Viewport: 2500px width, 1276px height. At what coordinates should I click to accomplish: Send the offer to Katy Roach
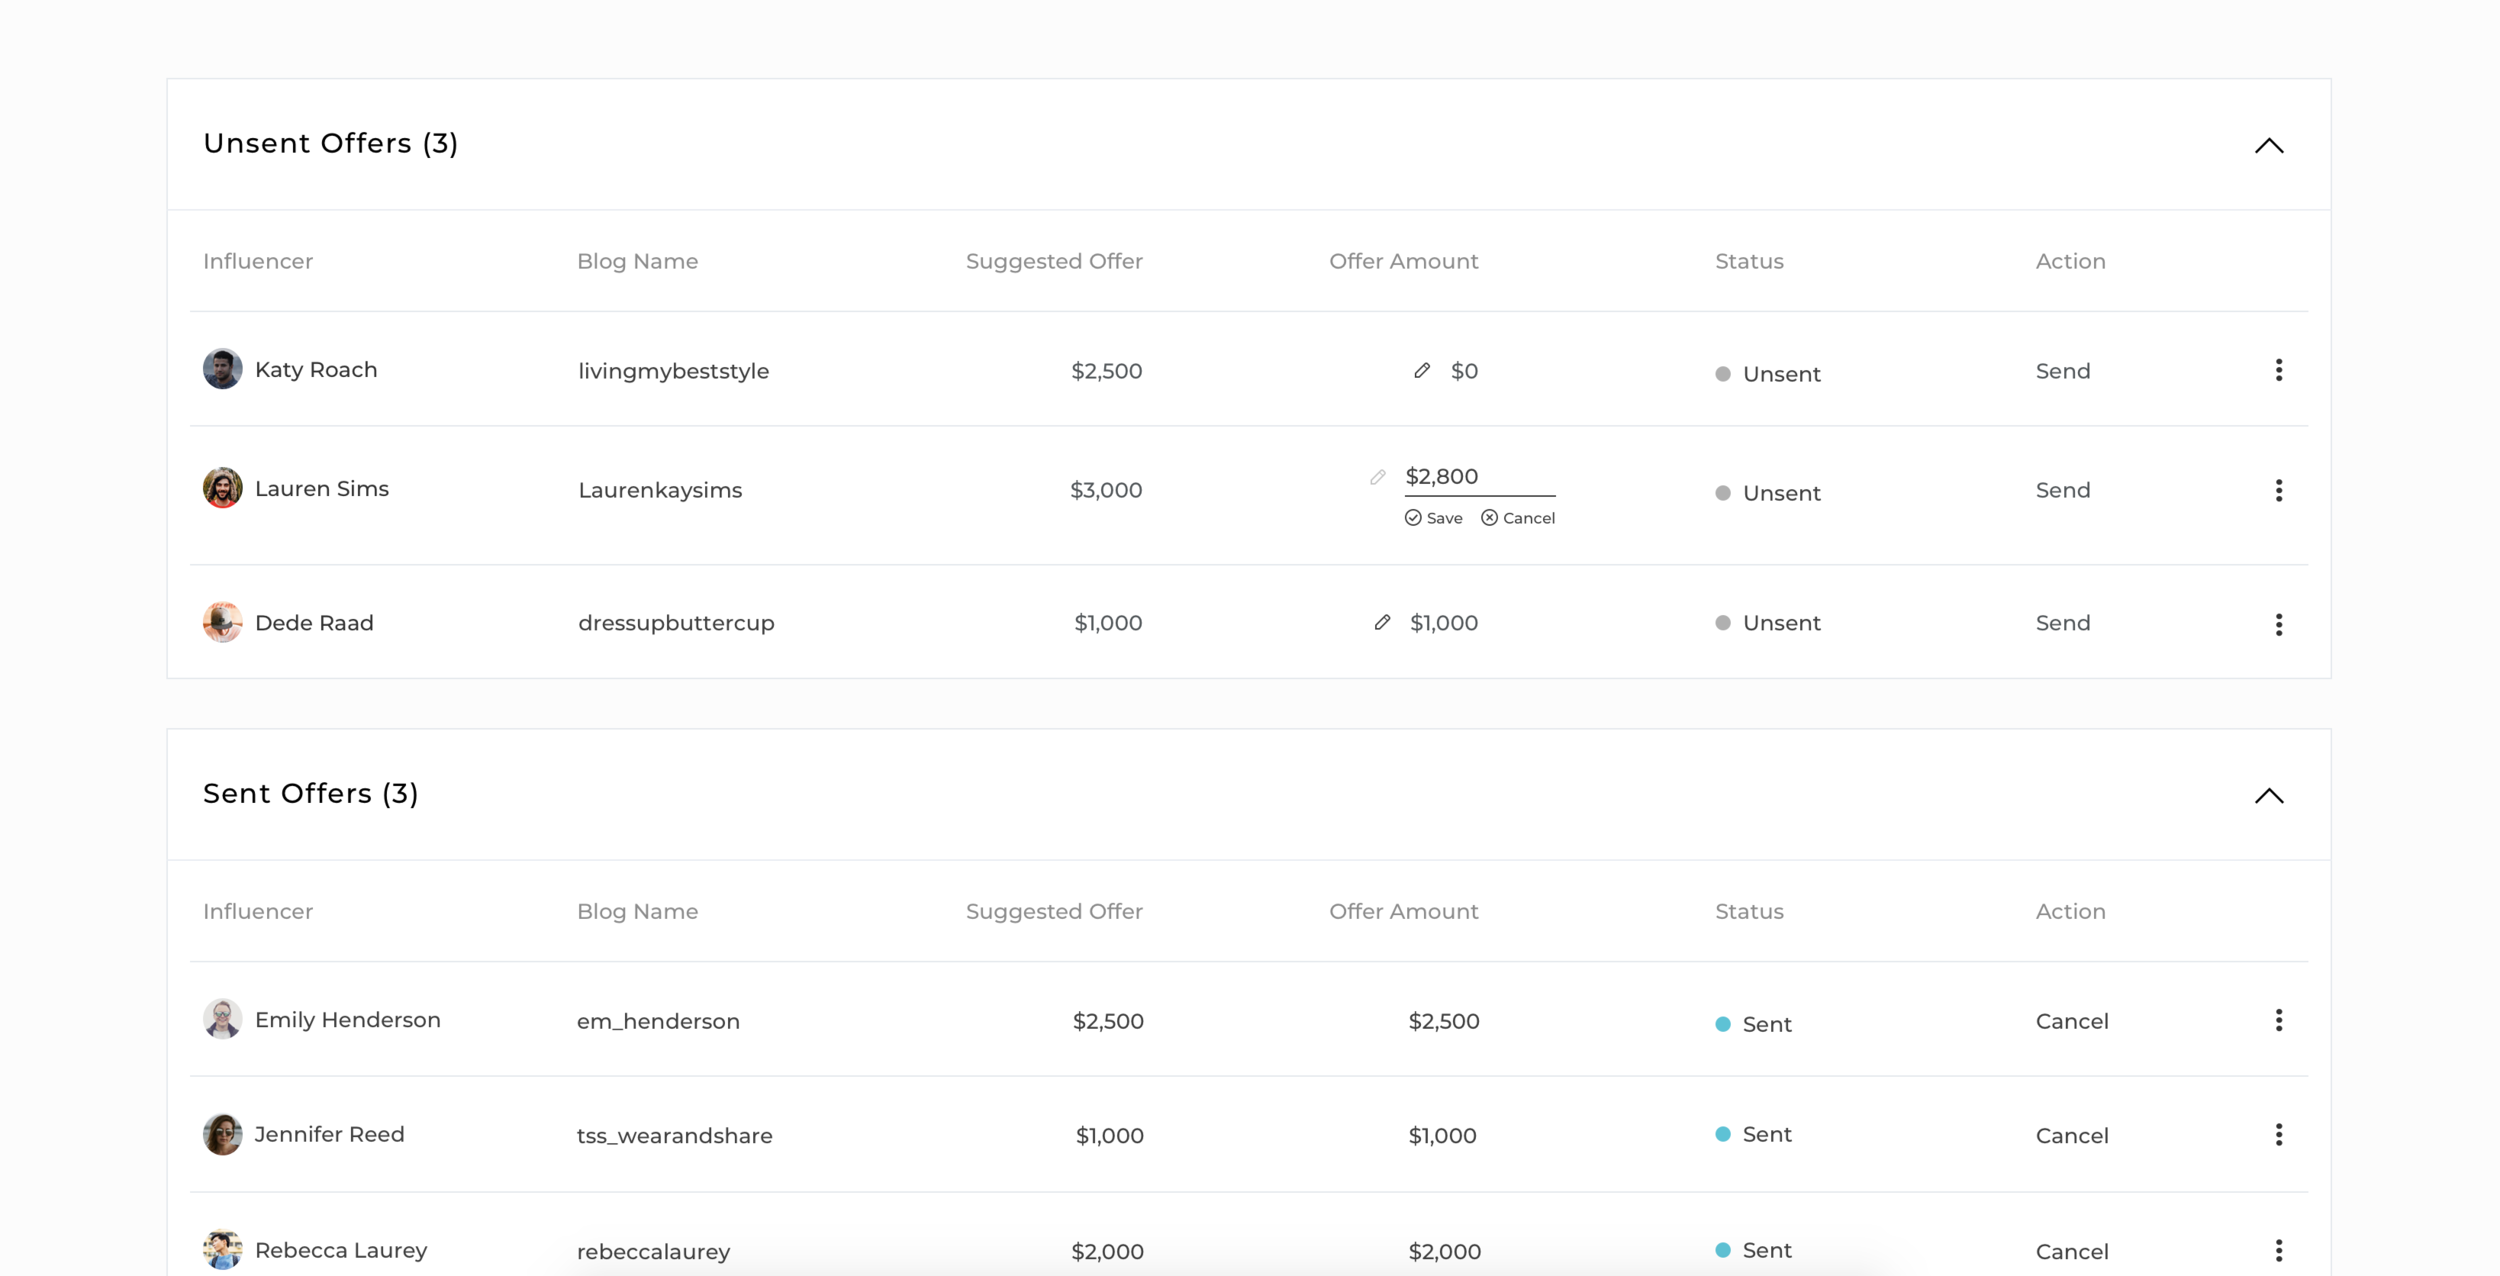[2062, 370]
